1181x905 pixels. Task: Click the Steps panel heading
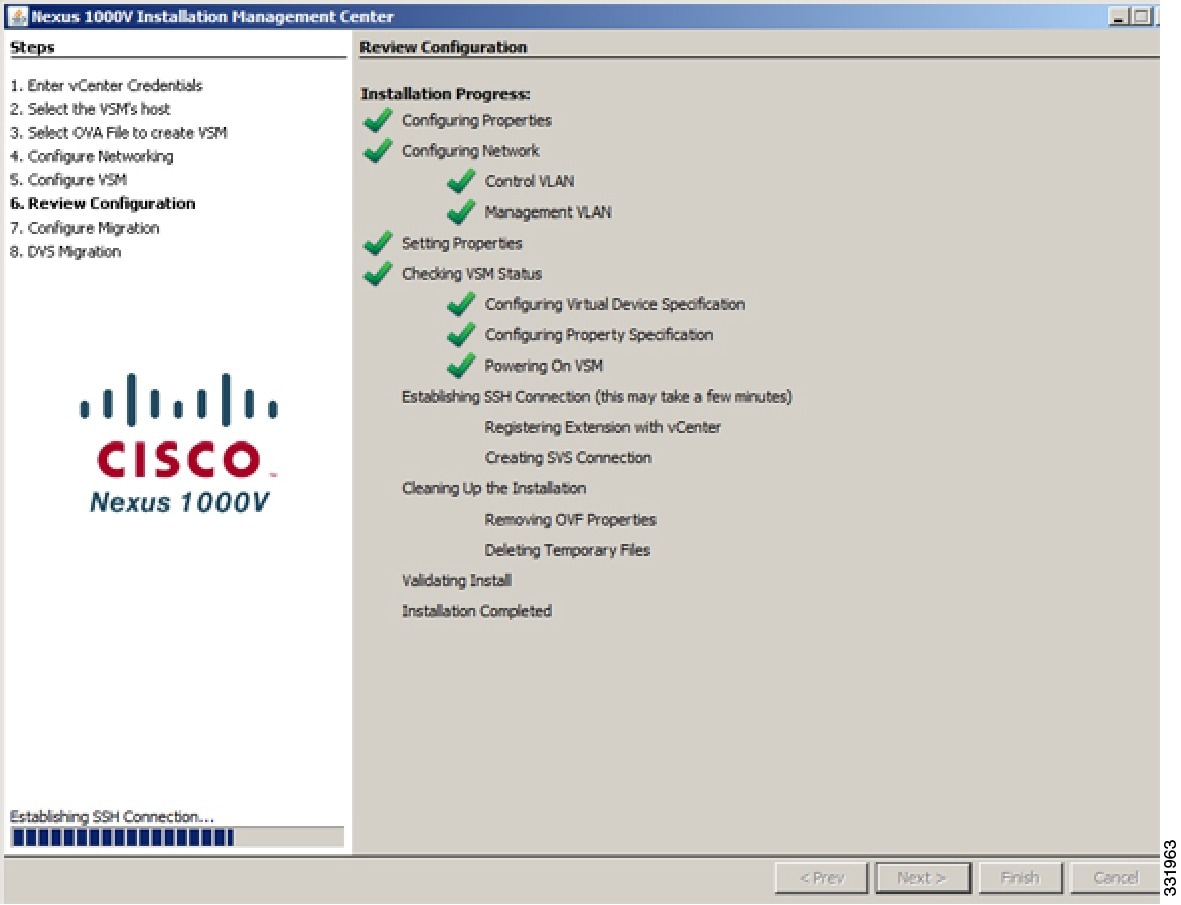(32, 47)
